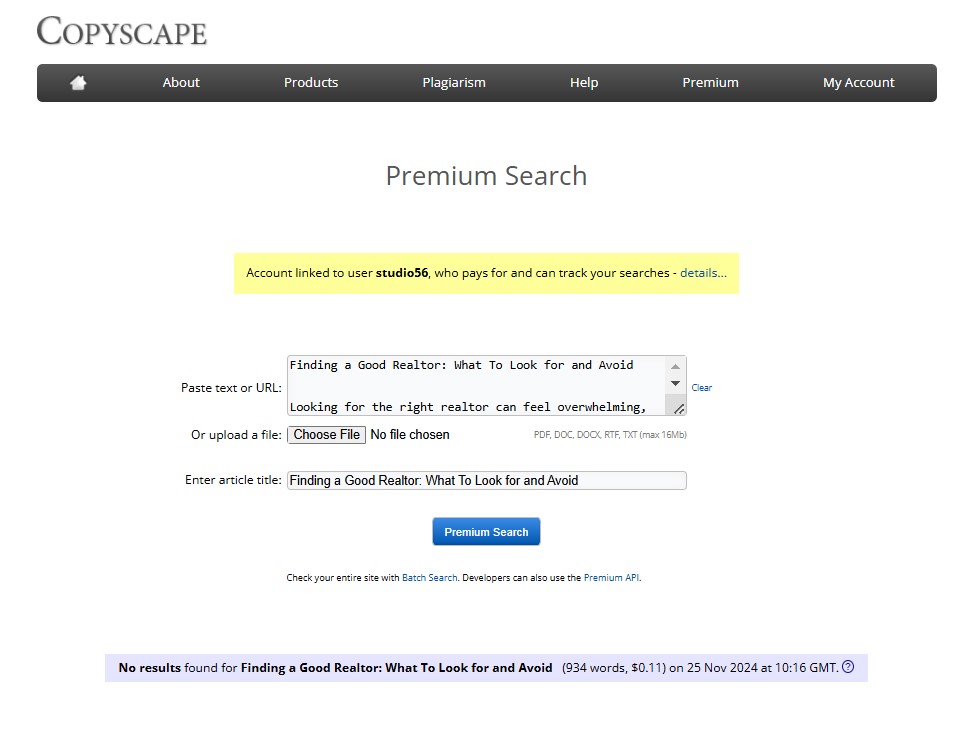Click the No file chosen text
962x745 pixels.
coord(410,434)
